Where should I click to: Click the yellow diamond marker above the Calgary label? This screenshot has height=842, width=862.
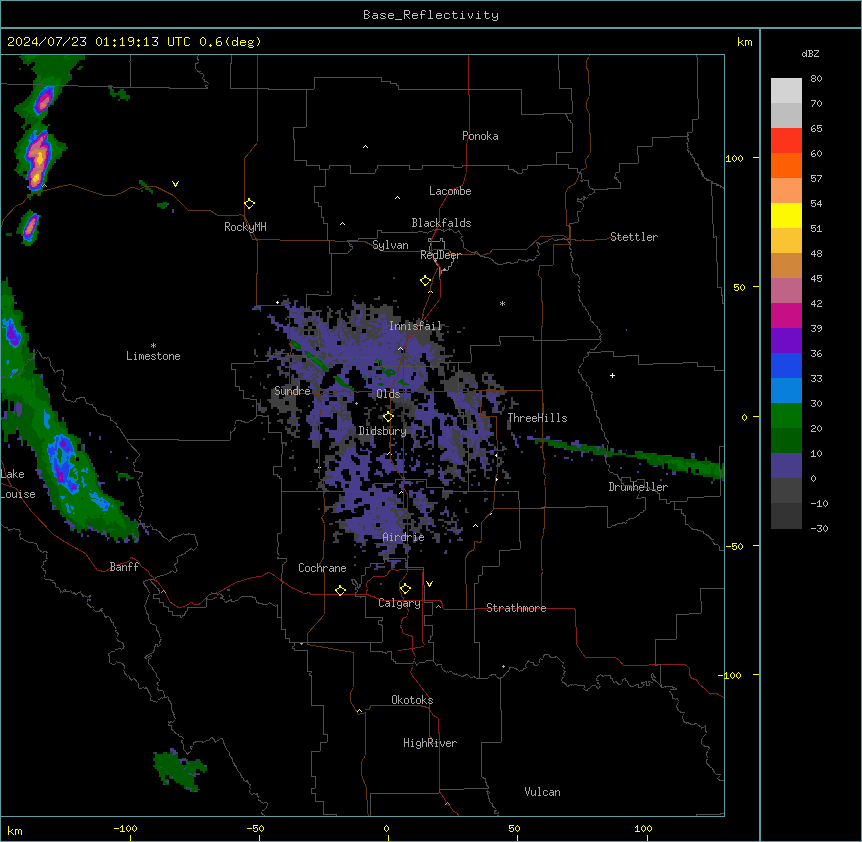coord(405,589)
